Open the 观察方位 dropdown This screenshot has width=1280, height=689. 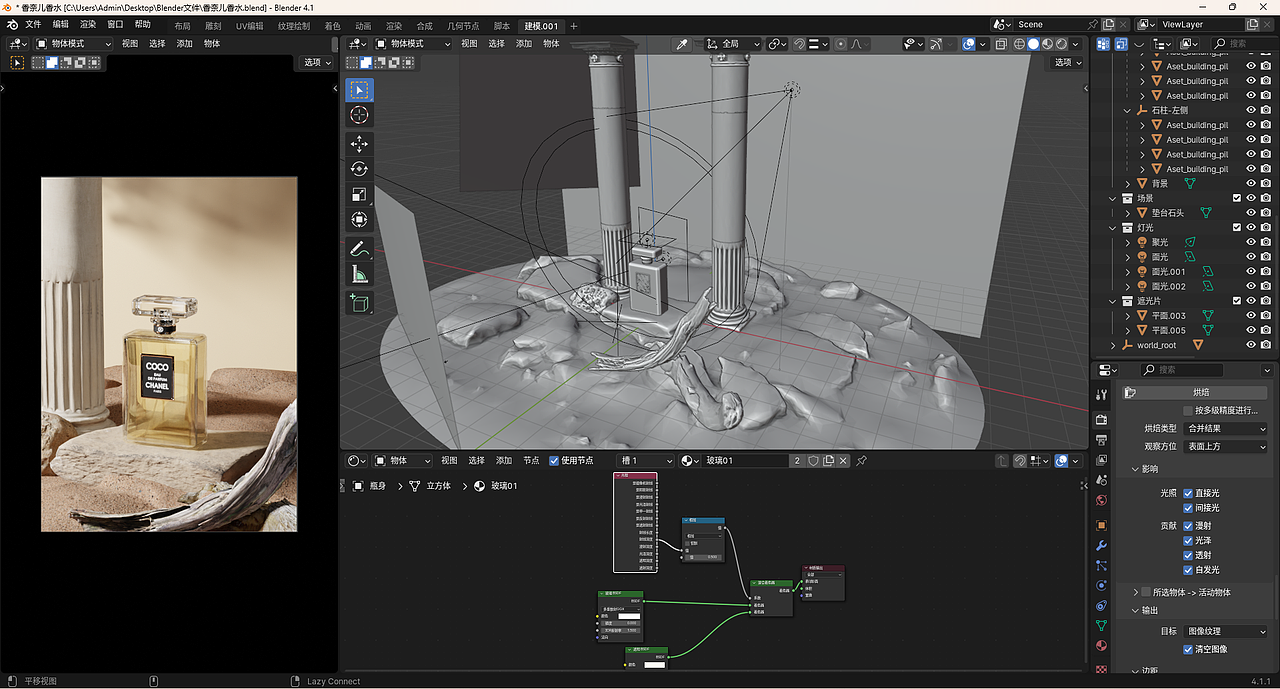[x=1225, y=446]
